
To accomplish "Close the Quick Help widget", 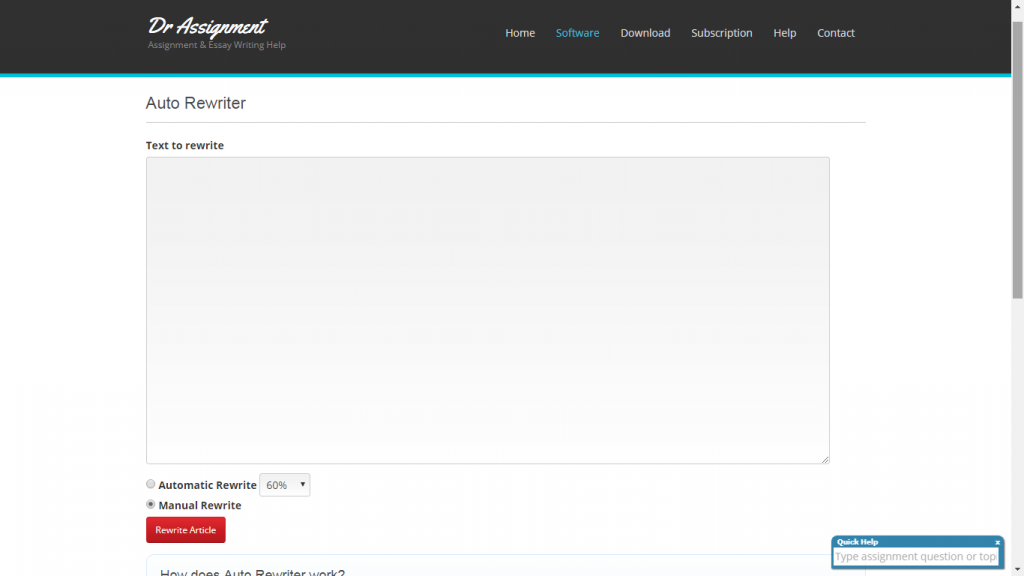I will pyautogui.click(x=997, y=542).
